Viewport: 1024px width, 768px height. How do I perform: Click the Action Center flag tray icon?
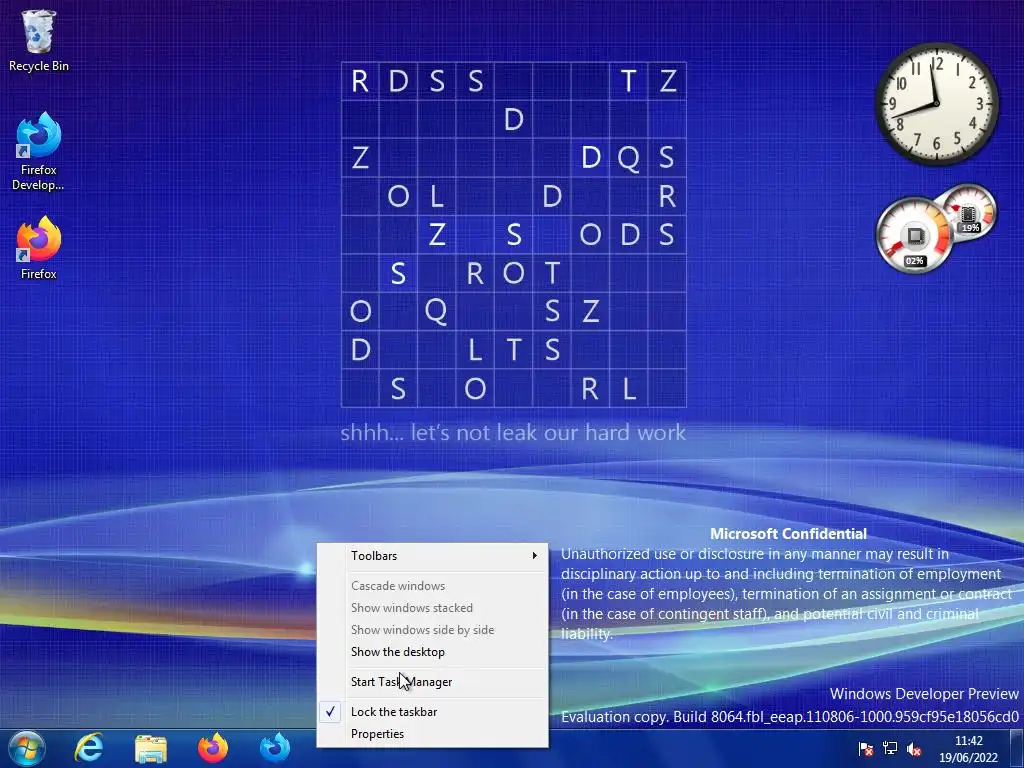[865, 748]
